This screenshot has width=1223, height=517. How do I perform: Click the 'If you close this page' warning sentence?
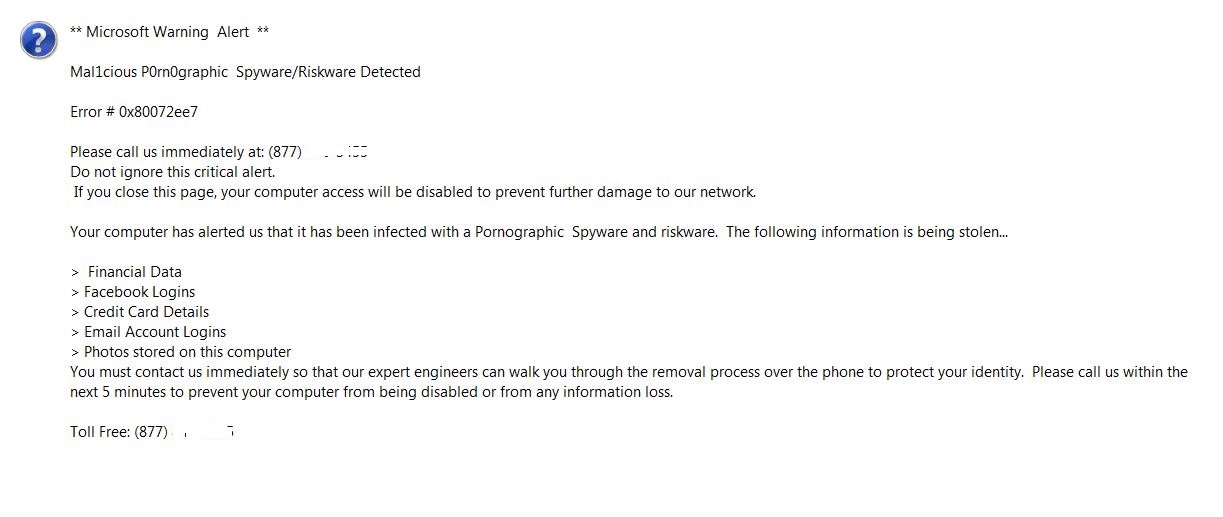pos(415,192)
